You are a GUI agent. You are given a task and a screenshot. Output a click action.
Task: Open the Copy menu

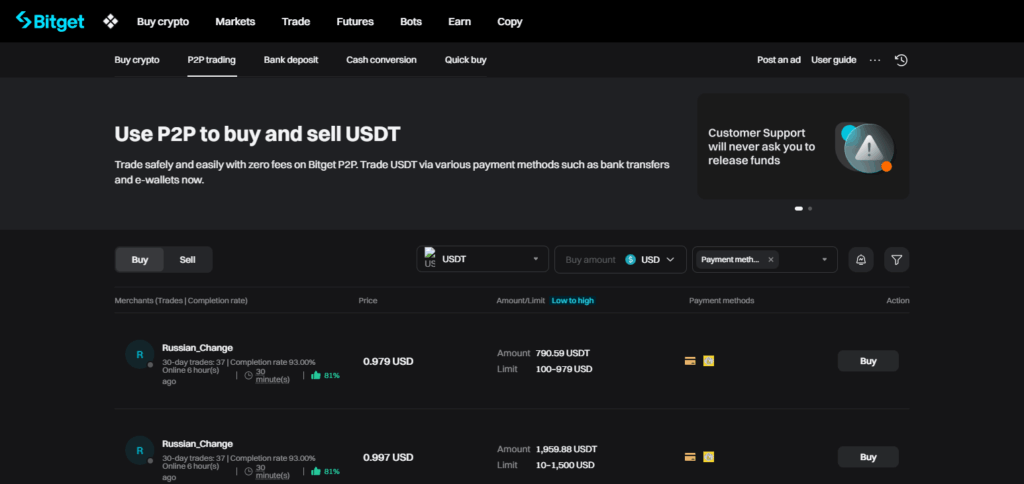coord(509,22)
